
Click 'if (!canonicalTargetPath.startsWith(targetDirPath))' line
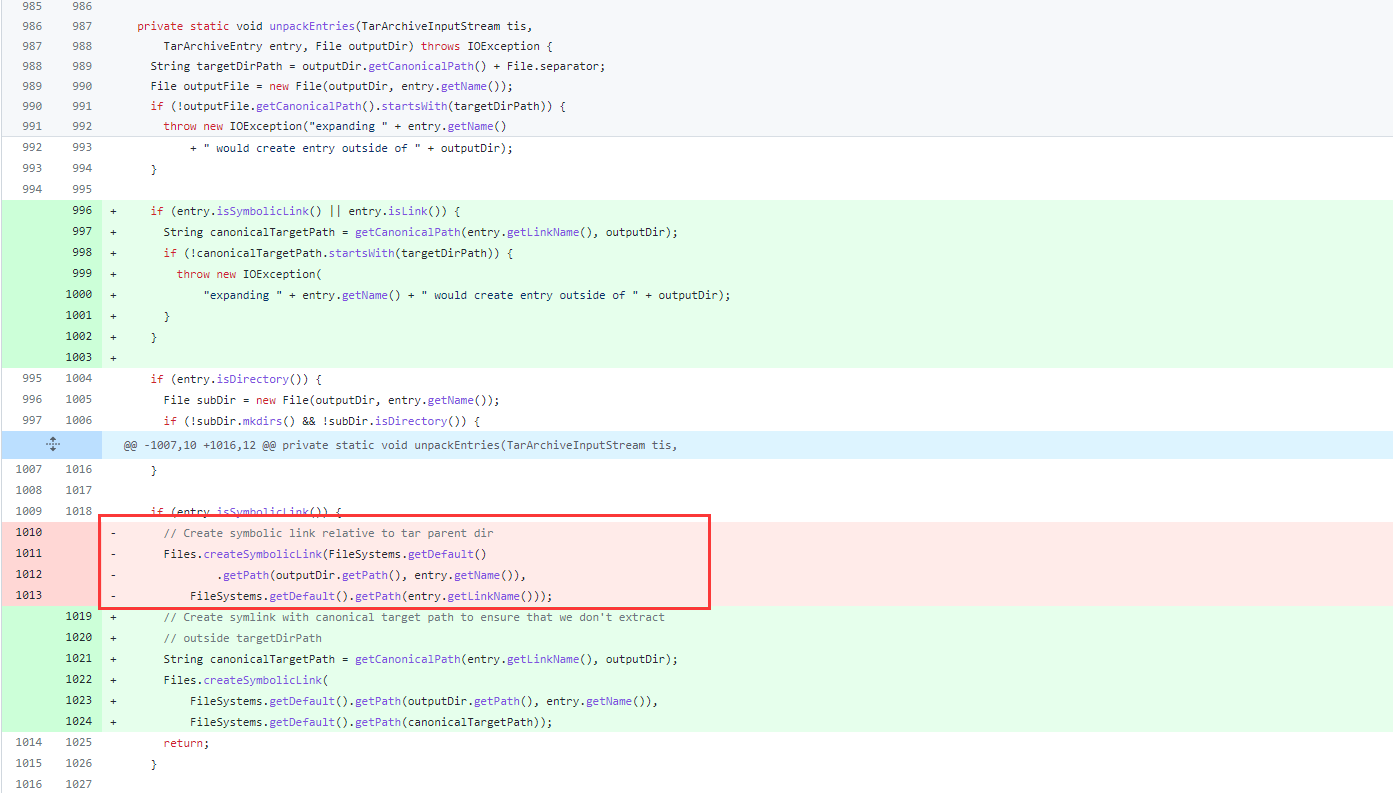pos(338,253)
